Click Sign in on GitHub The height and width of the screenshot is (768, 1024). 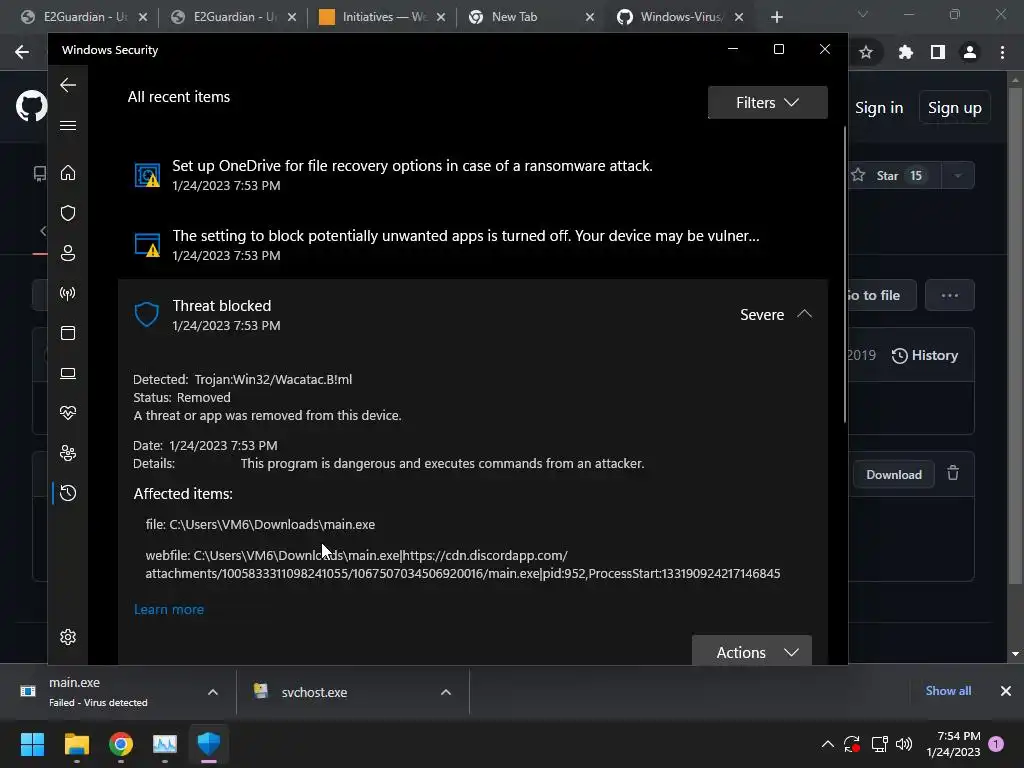click(x=879, y=108)
